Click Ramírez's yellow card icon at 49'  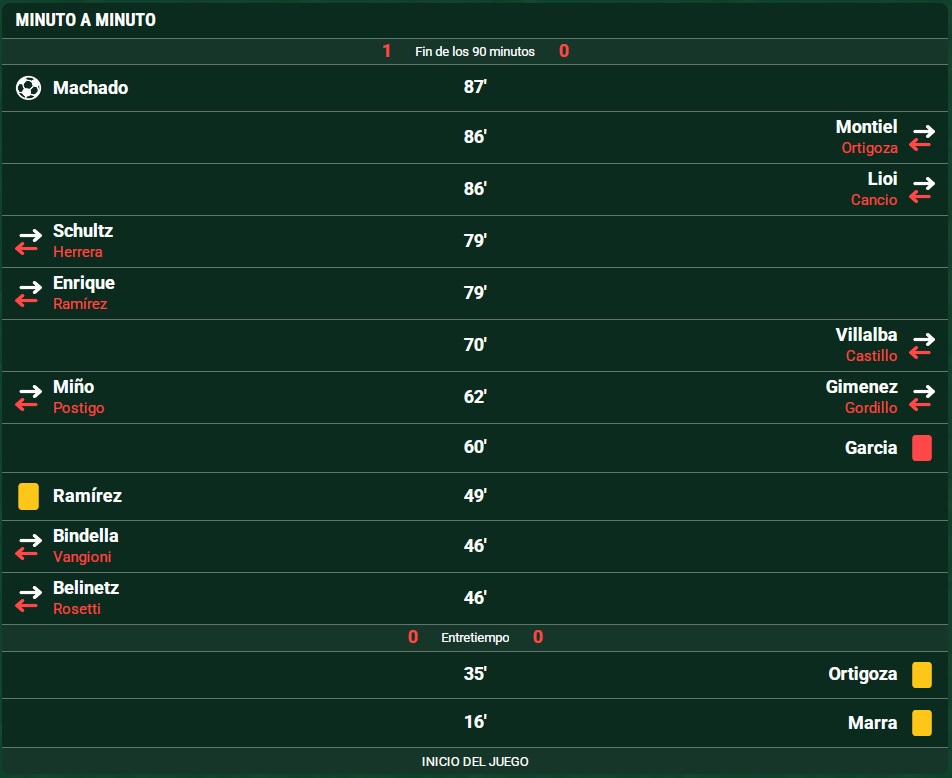(x=29, y=496)
